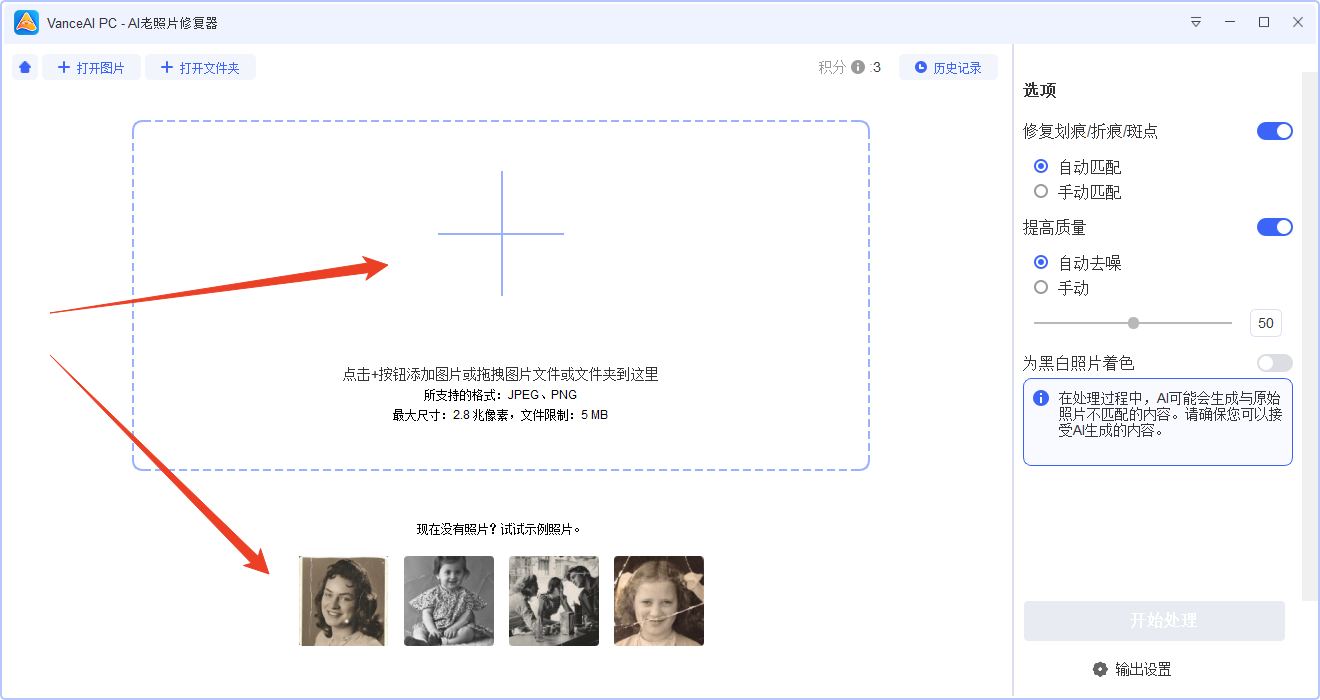Turn off the 提高质量 toggle
Screen dimensions: 1320x700
[1274, 227]
